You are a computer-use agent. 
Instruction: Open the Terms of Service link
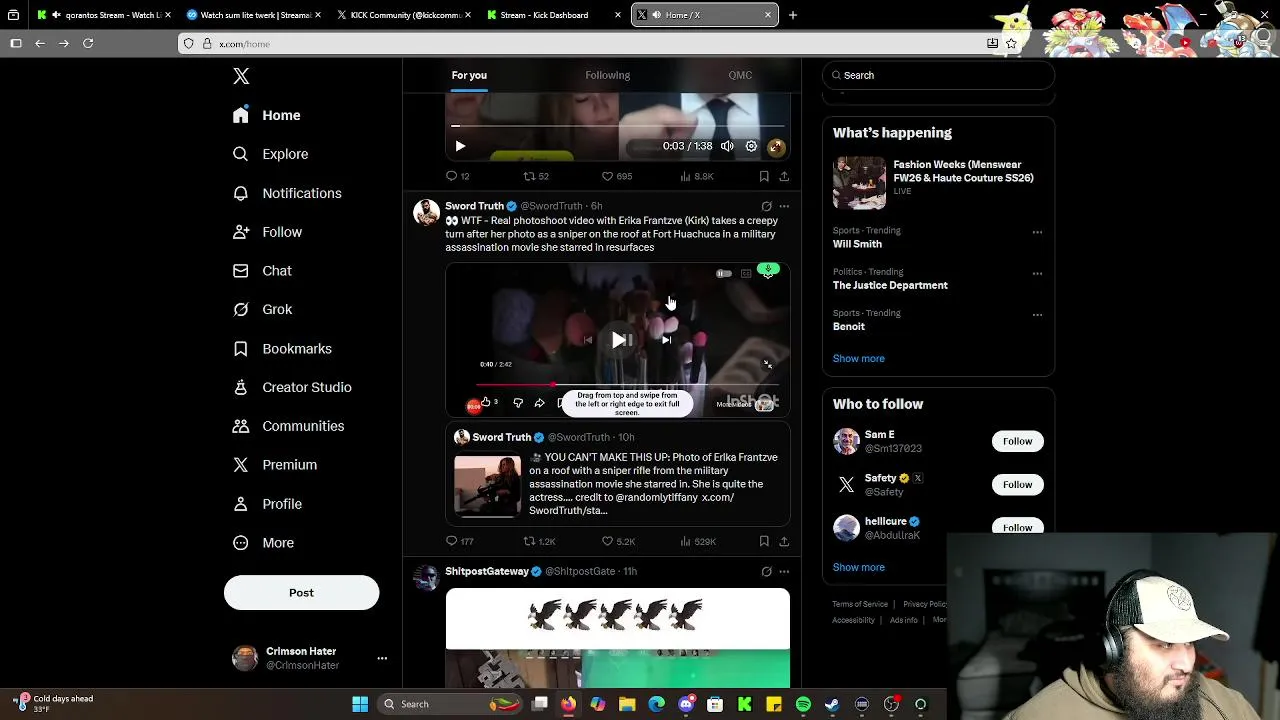point(860,604)
